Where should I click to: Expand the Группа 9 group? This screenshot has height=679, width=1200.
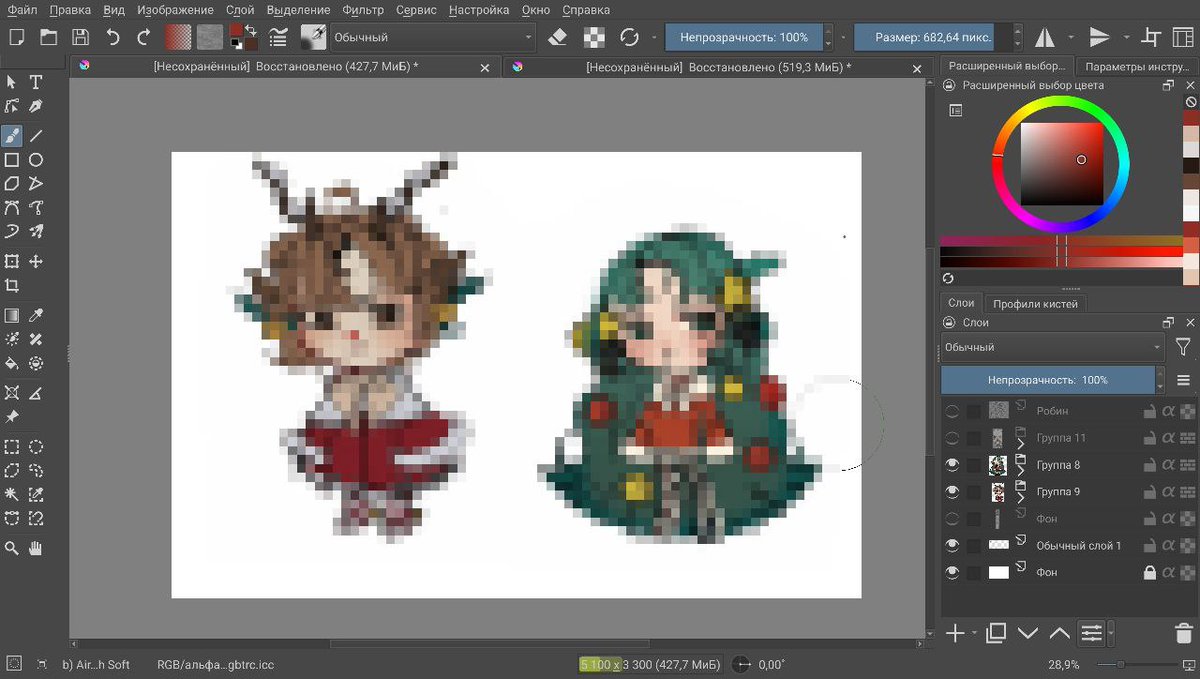click(1021, 497)
